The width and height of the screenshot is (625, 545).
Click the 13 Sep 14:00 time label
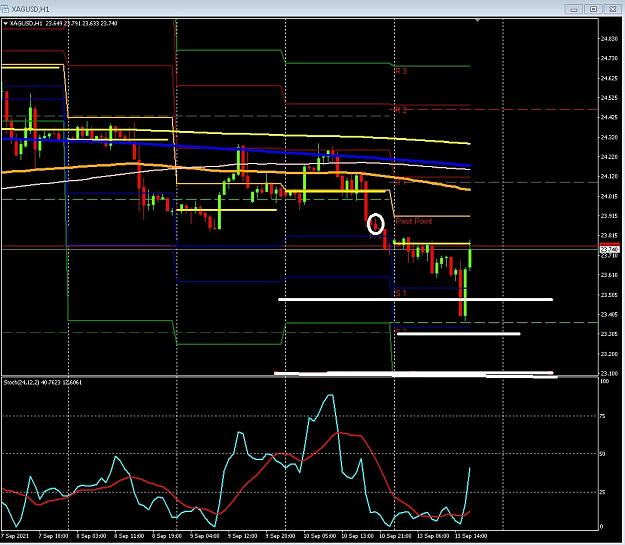tap(471, 536)
